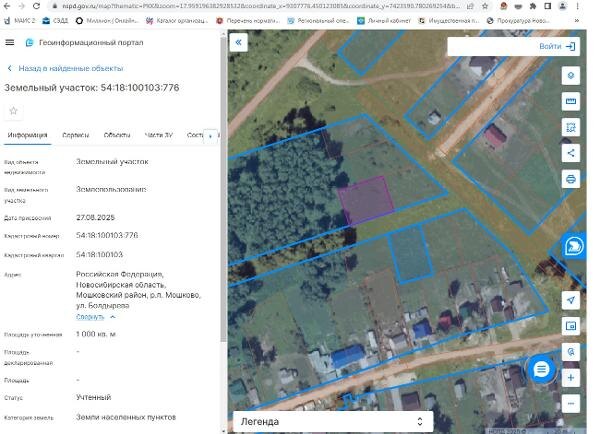Viewport: 600px width, 434px height.
Task: Click the Войти login button
Action: [557, 46]
